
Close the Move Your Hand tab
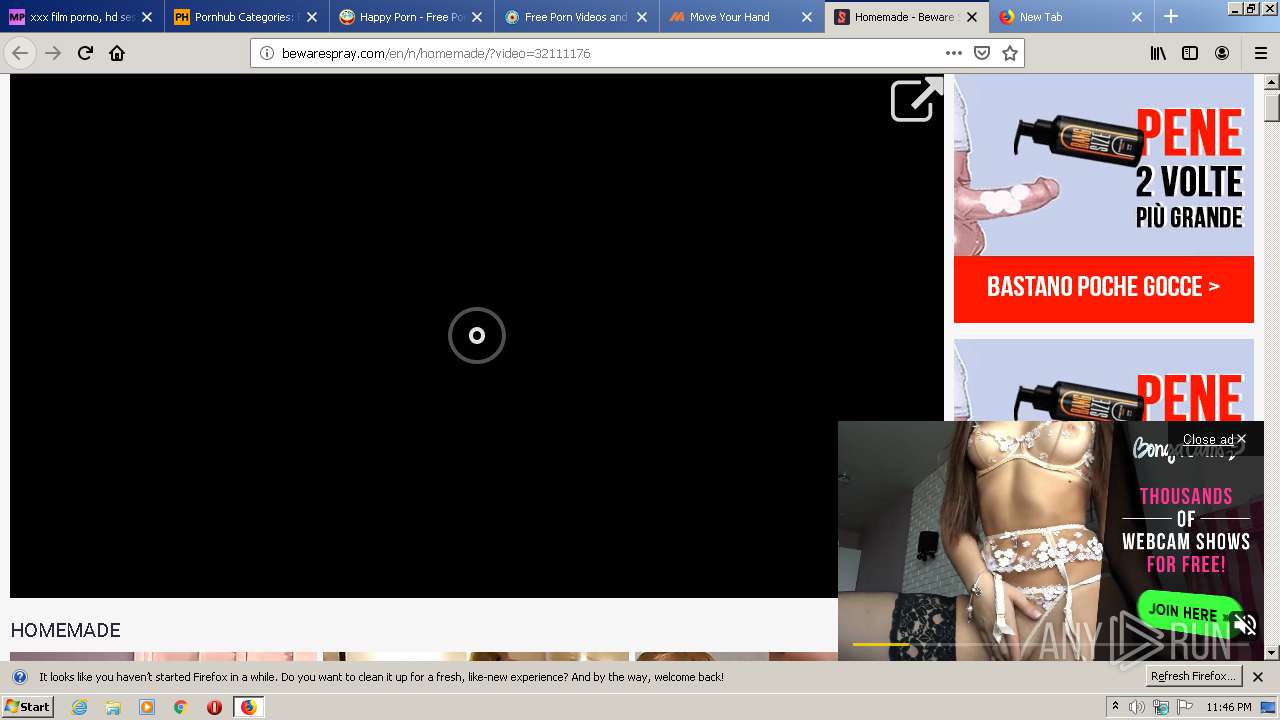click(807, 17)
